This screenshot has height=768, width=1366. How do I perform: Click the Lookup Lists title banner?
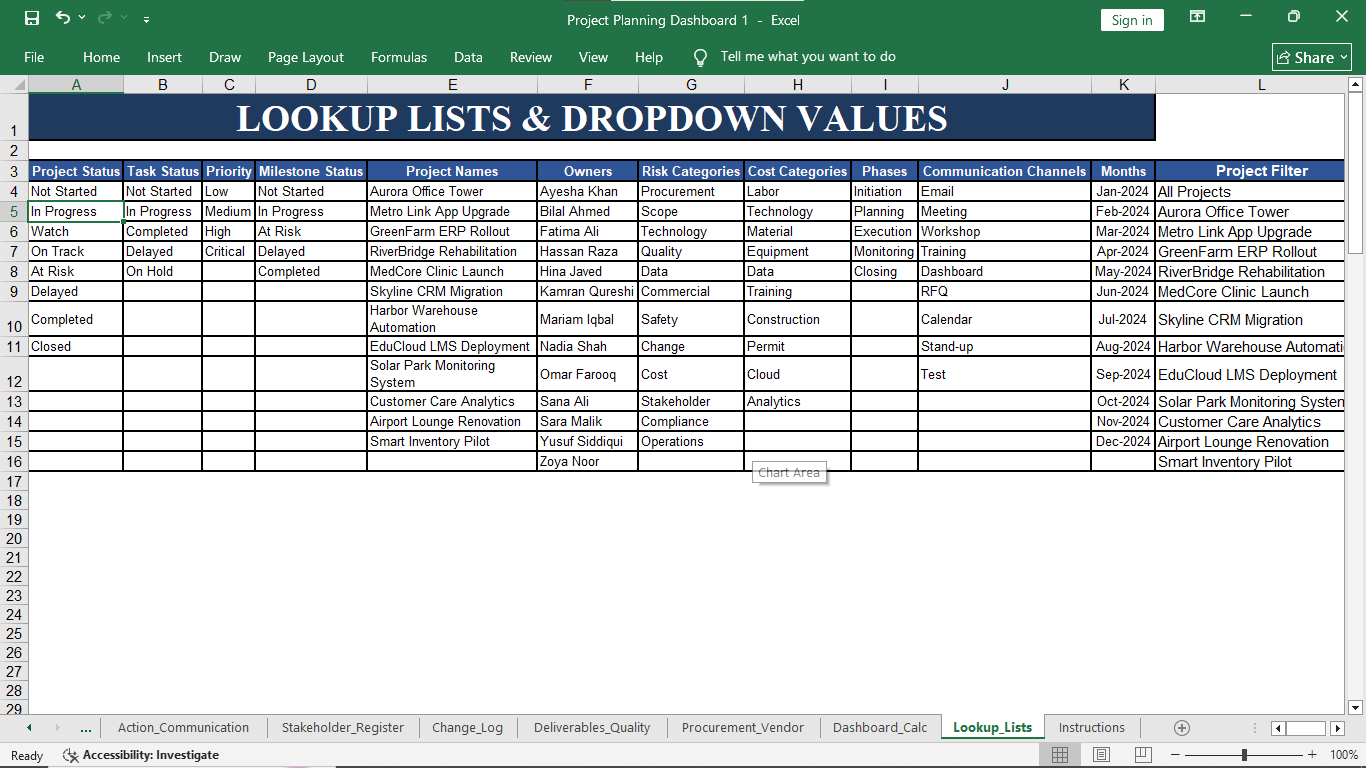(x=592, y=118)
